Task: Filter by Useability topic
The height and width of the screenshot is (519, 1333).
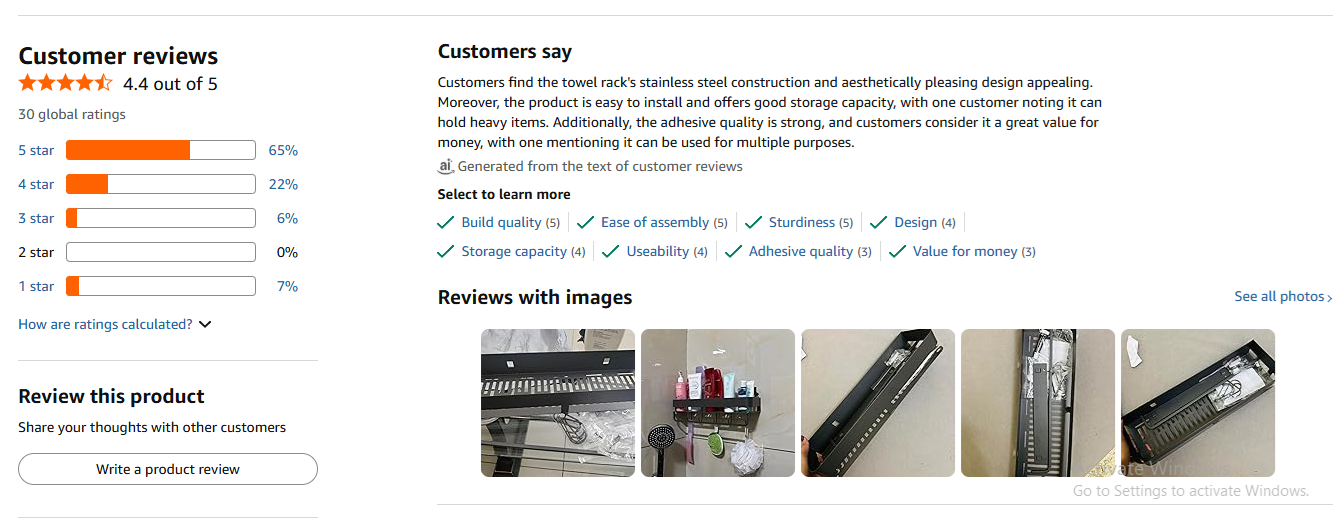Action: click(657, 251)
